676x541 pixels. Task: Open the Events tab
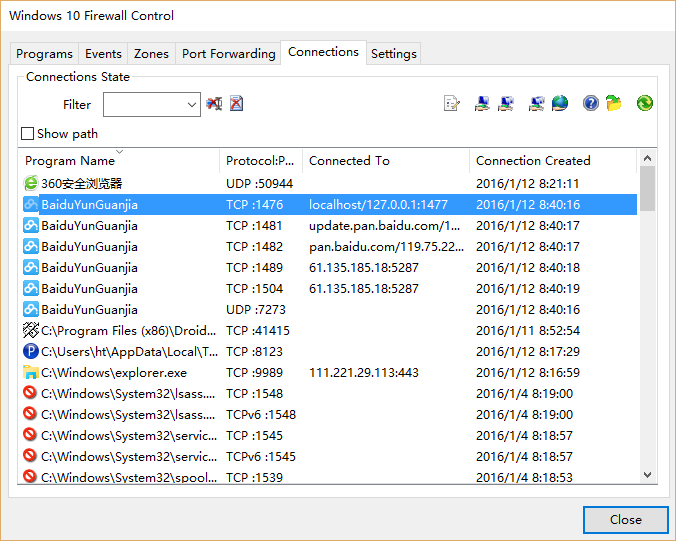103,54
